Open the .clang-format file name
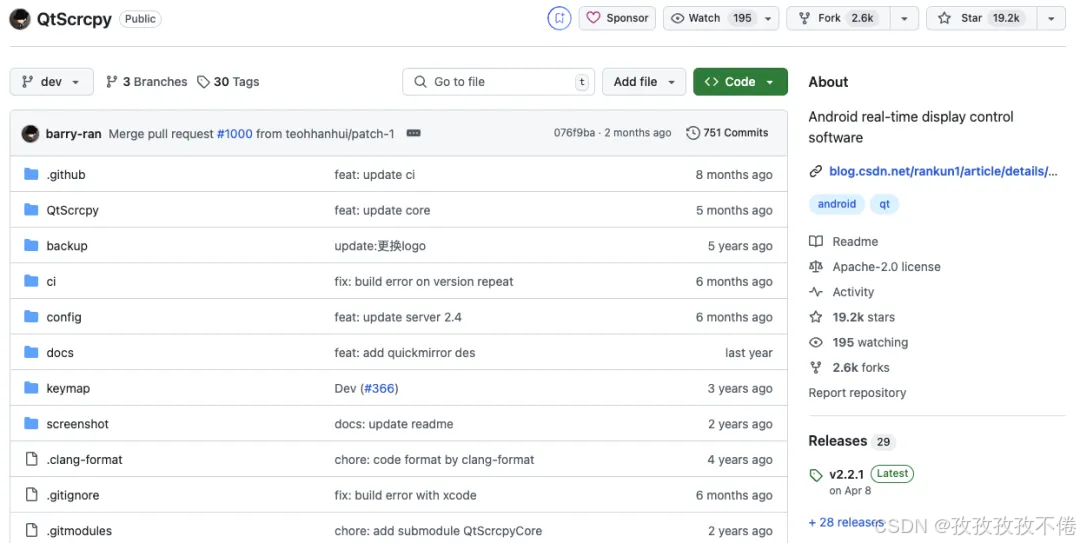1080x543 pixels. (84, 460)
